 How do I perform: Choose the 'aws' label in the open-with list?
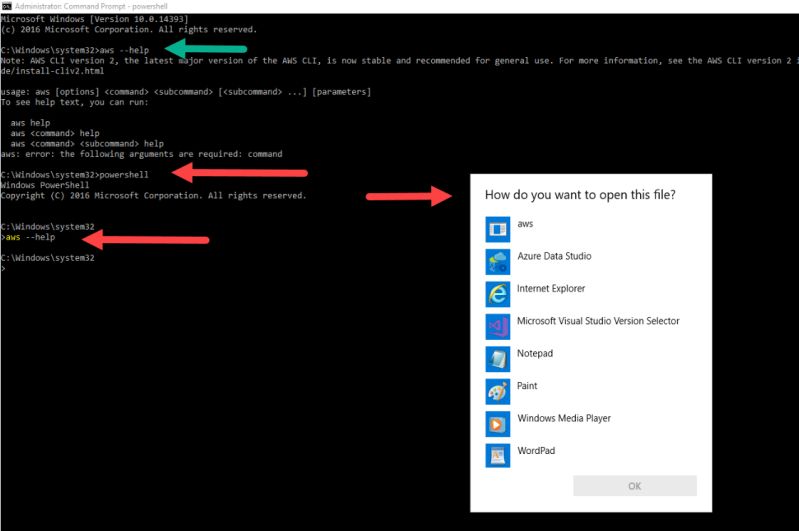tap(525, 224)
